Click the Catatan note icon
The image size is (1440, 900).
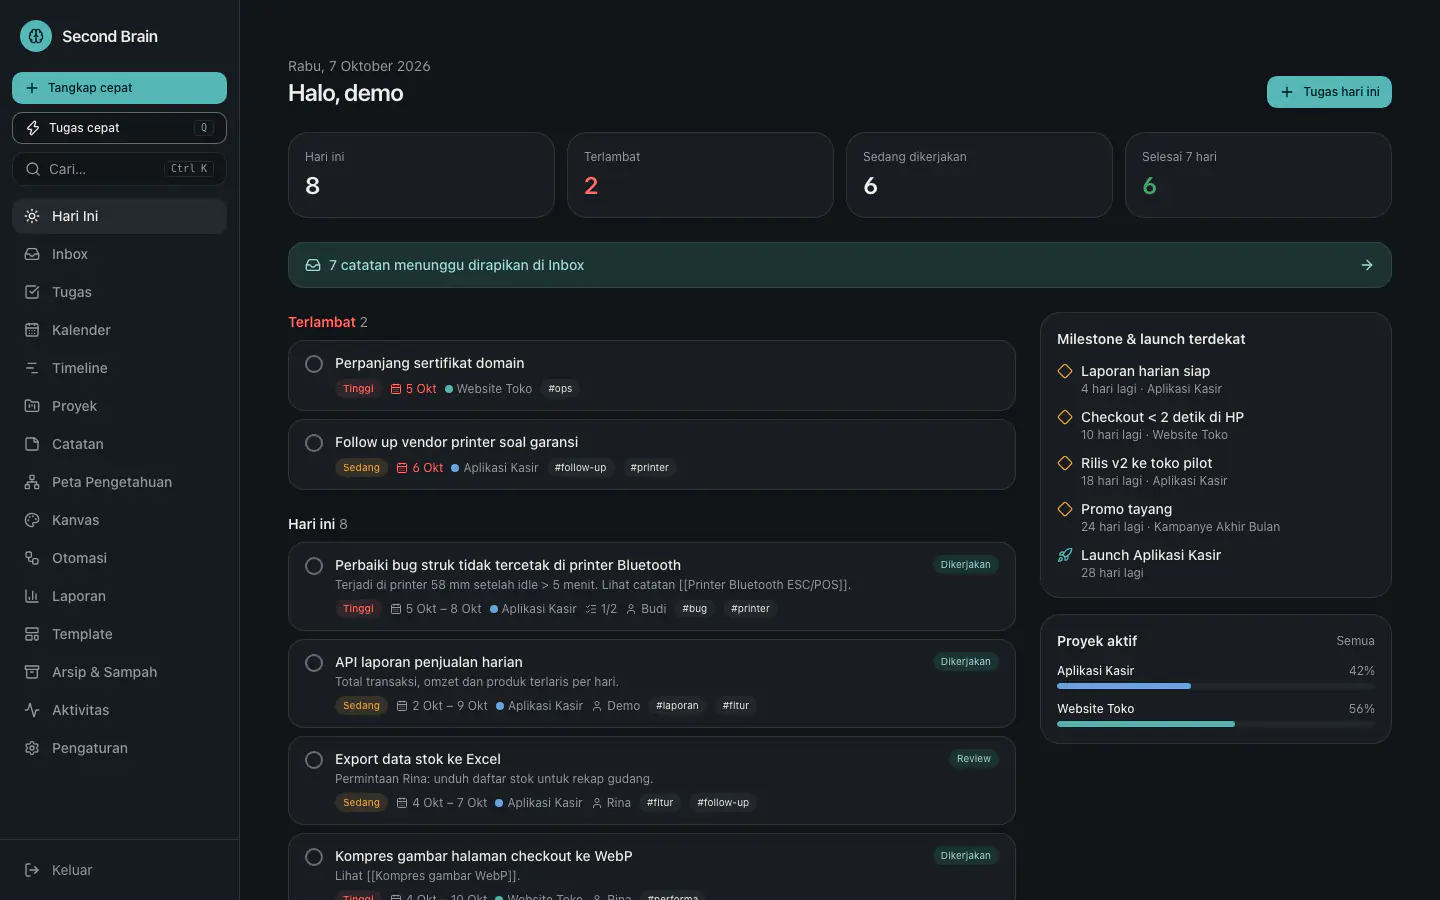point(32,444)
